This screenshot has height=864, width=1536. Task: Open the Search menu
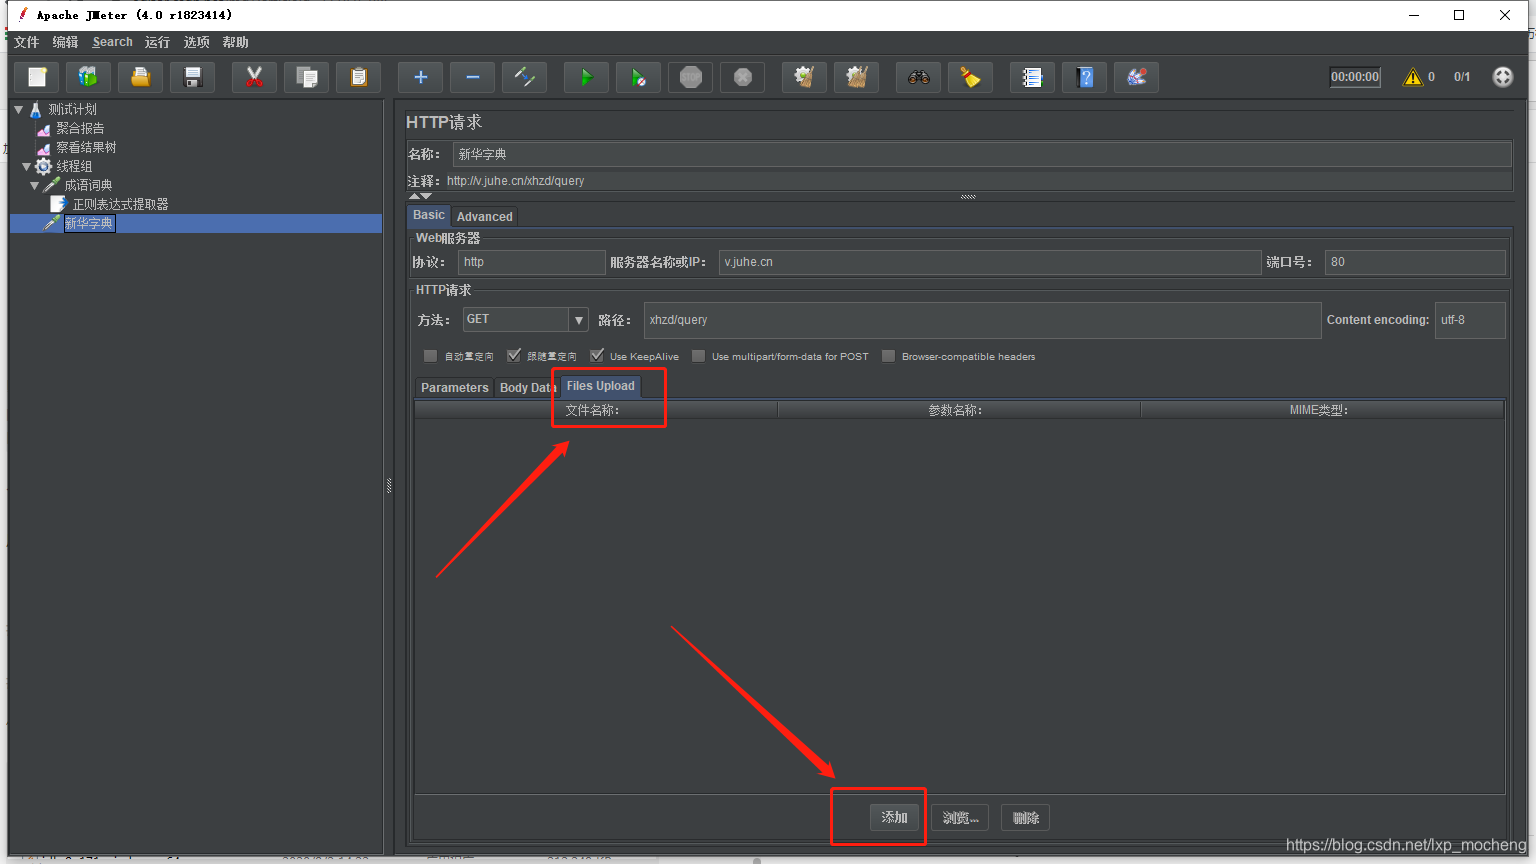point(112,42)
